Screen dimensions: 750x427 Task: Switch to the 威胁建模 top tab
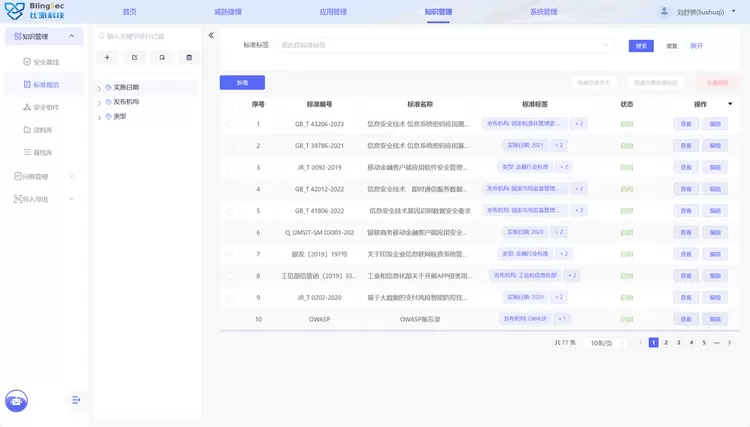click(x=228, y=12)
